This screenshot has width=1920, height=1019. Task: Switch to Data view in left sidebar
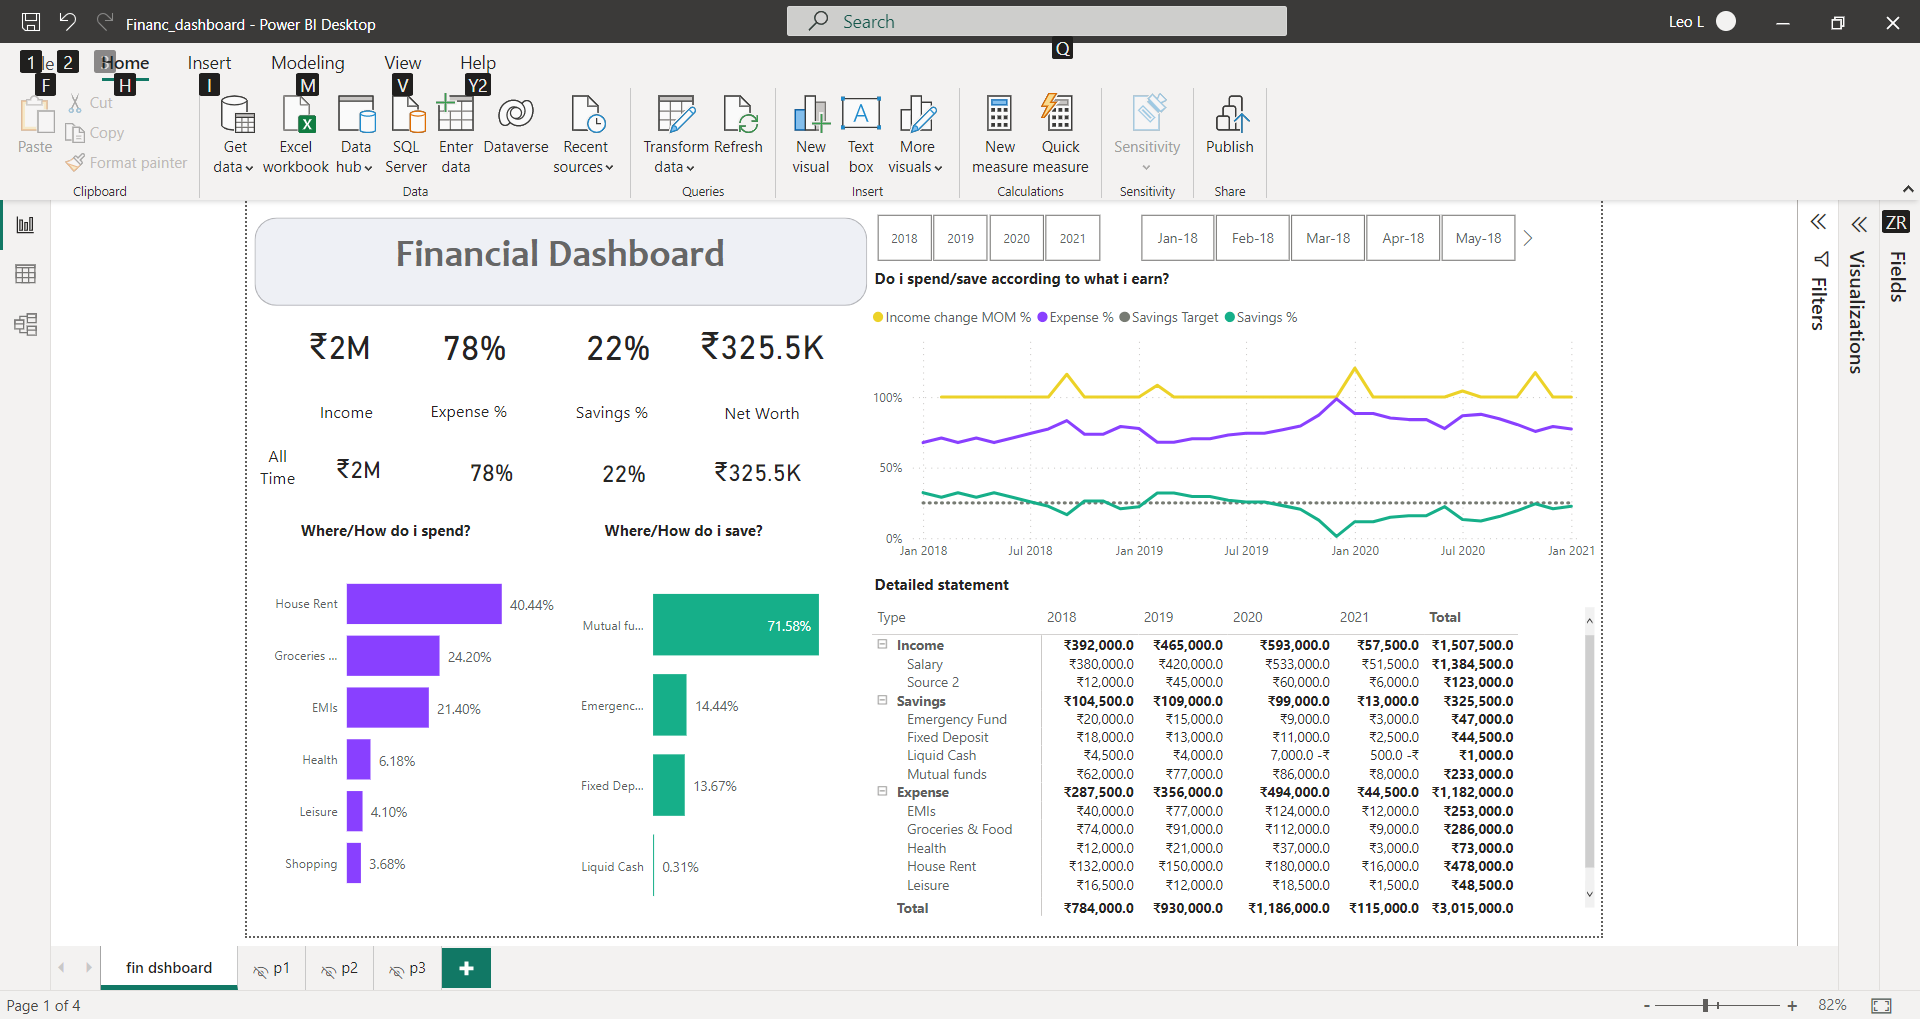tap(26, 274)
